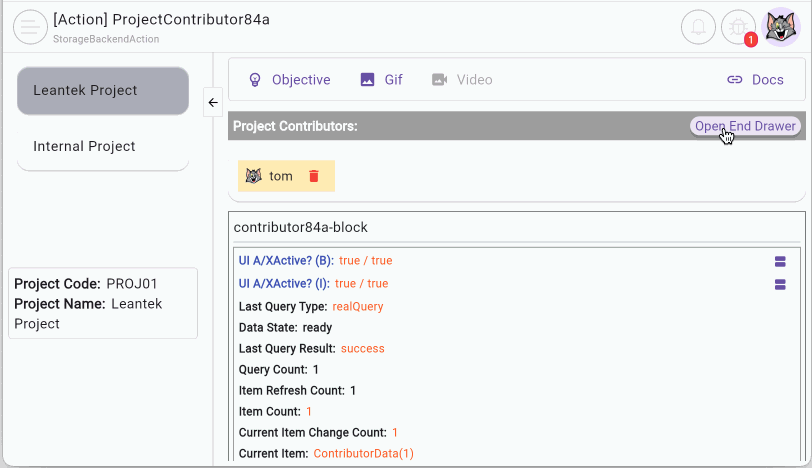Collapse the side panel with left arrow

click(x=213, y=102)
